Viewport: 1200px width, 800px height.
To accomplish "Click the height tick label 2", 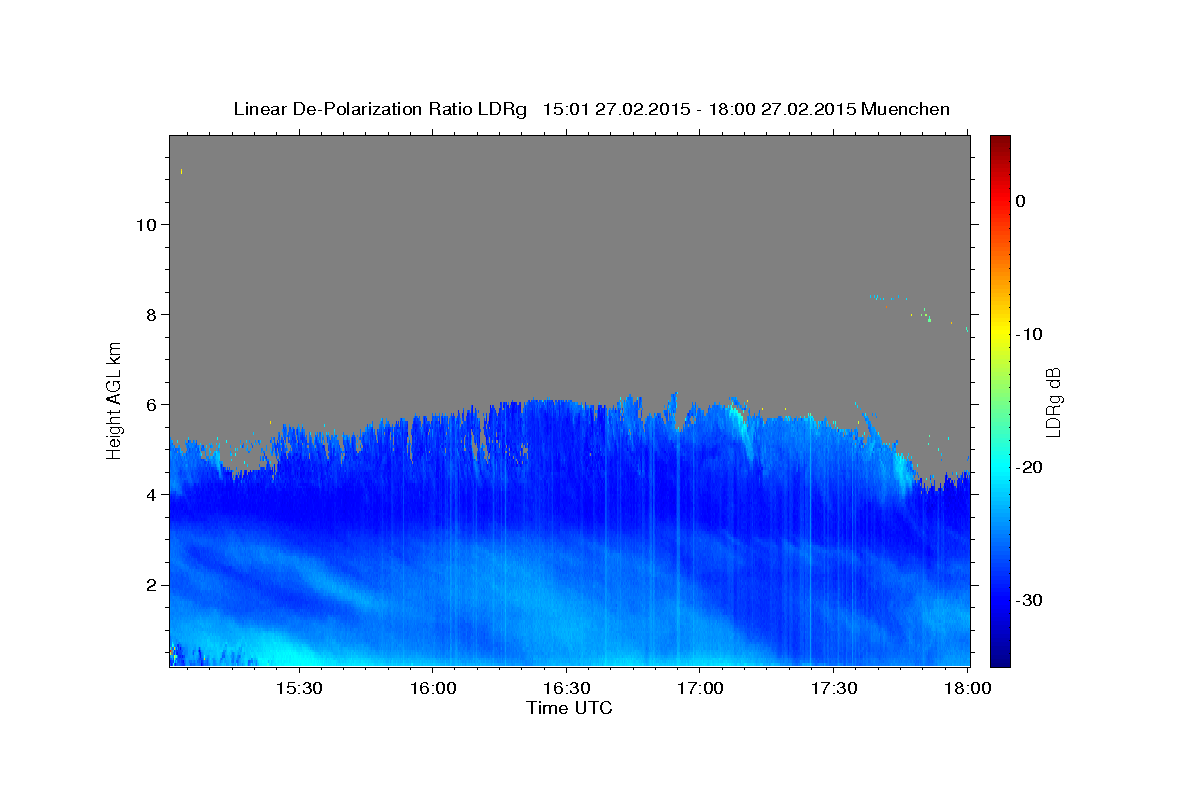I will coord(149,584).
